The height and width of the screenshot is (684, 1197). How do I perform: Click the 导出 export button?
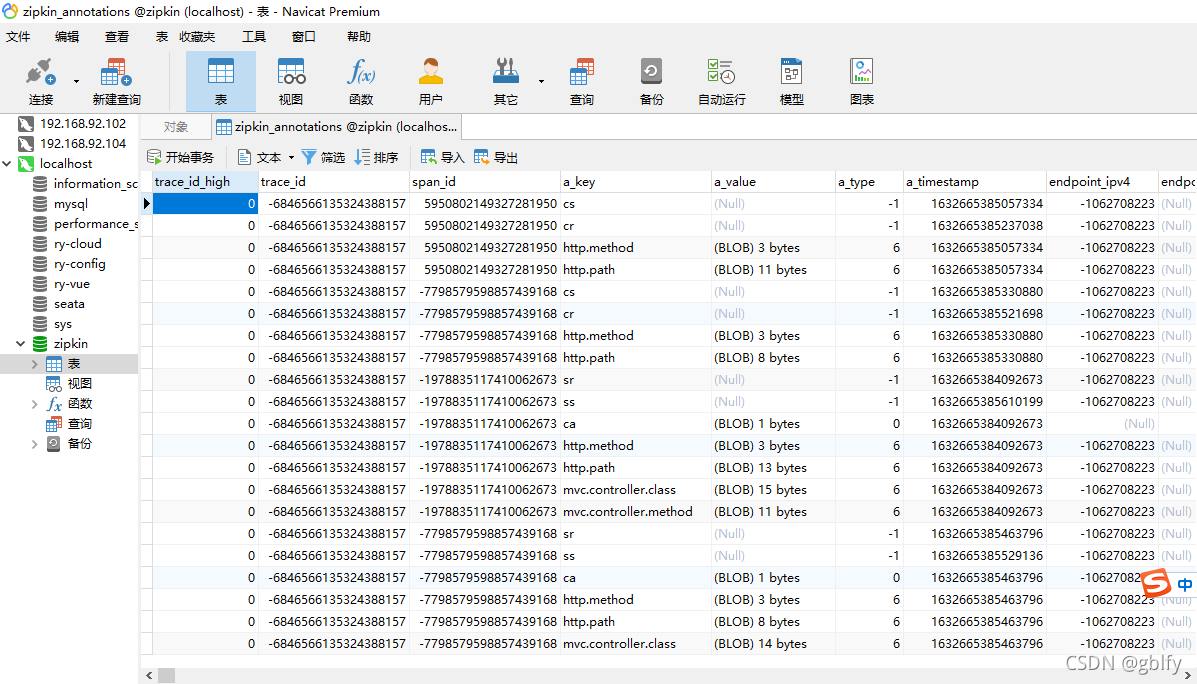pyautogui.click(x=496, y=157)
